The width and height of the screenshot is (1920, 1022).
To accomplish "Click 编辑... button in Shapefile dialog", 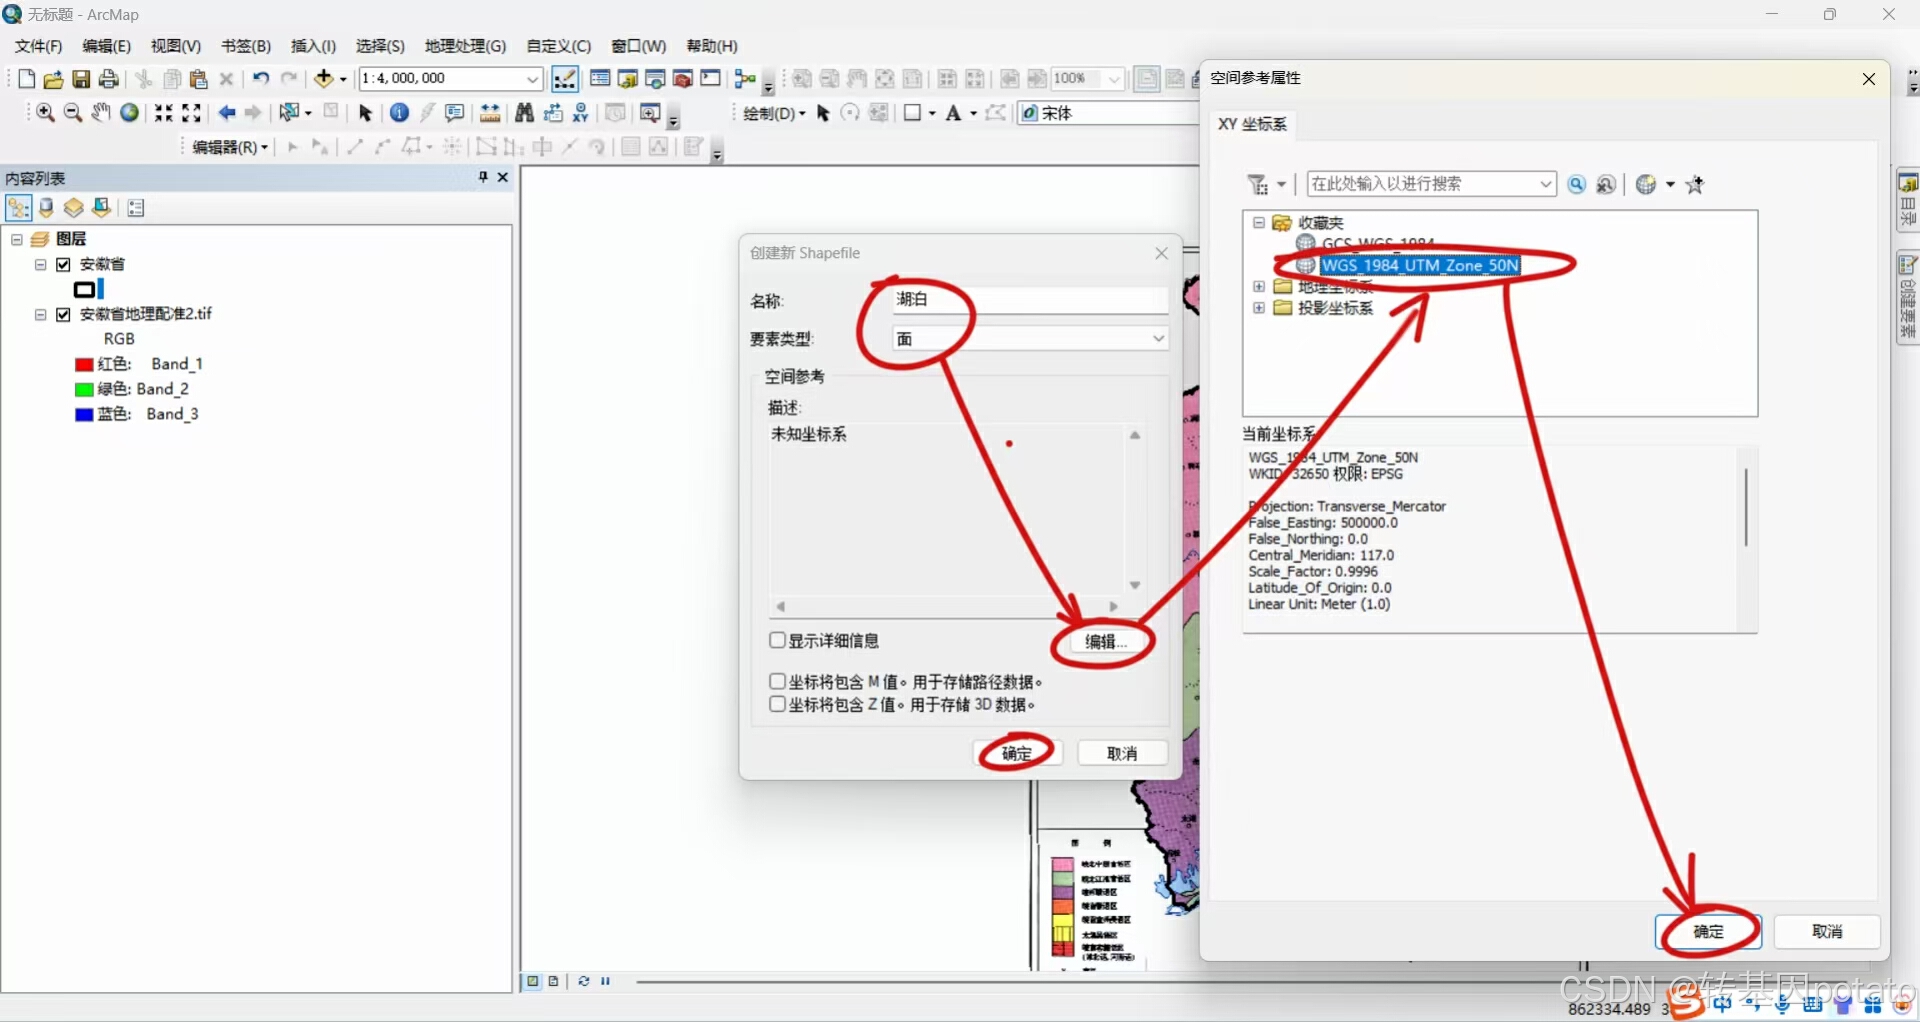I will 1105,642.
